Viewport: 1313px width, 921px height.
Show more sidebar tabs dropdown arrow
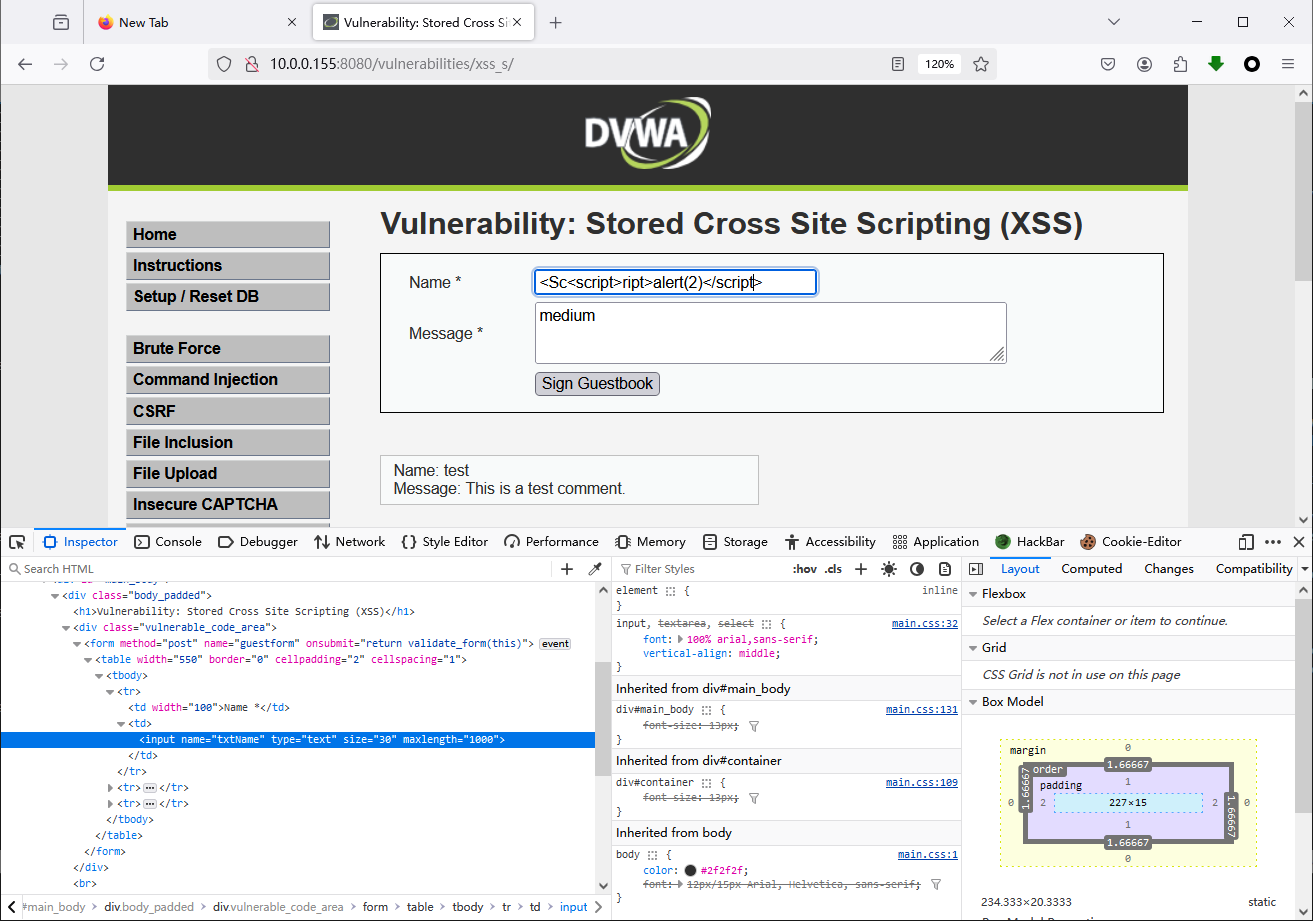pyautogui.click(x=1304, y=569)
